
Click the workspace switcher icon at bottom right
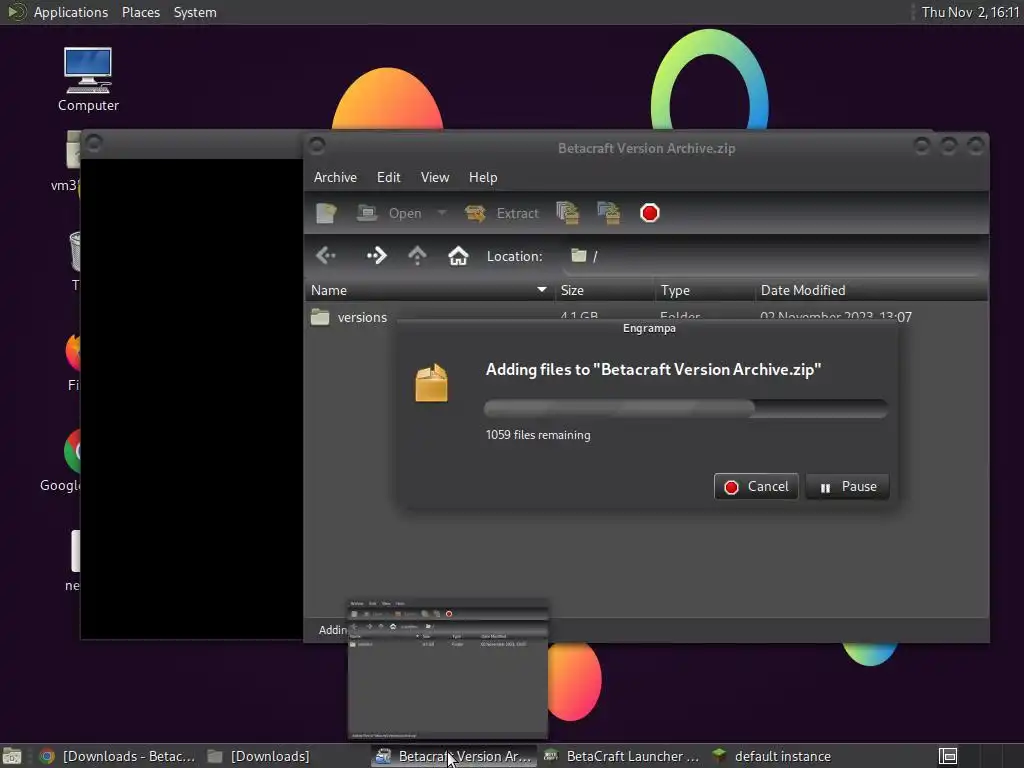[948, 756]
